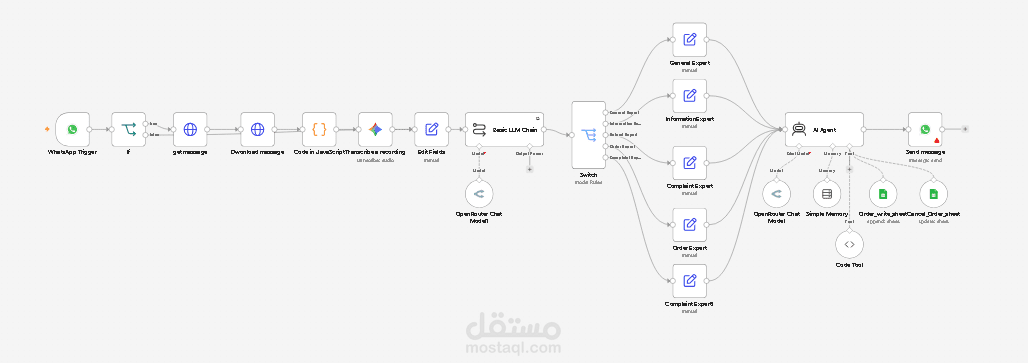
Task: Open the Download message HTTP node
Action: (x=258, y=129)
